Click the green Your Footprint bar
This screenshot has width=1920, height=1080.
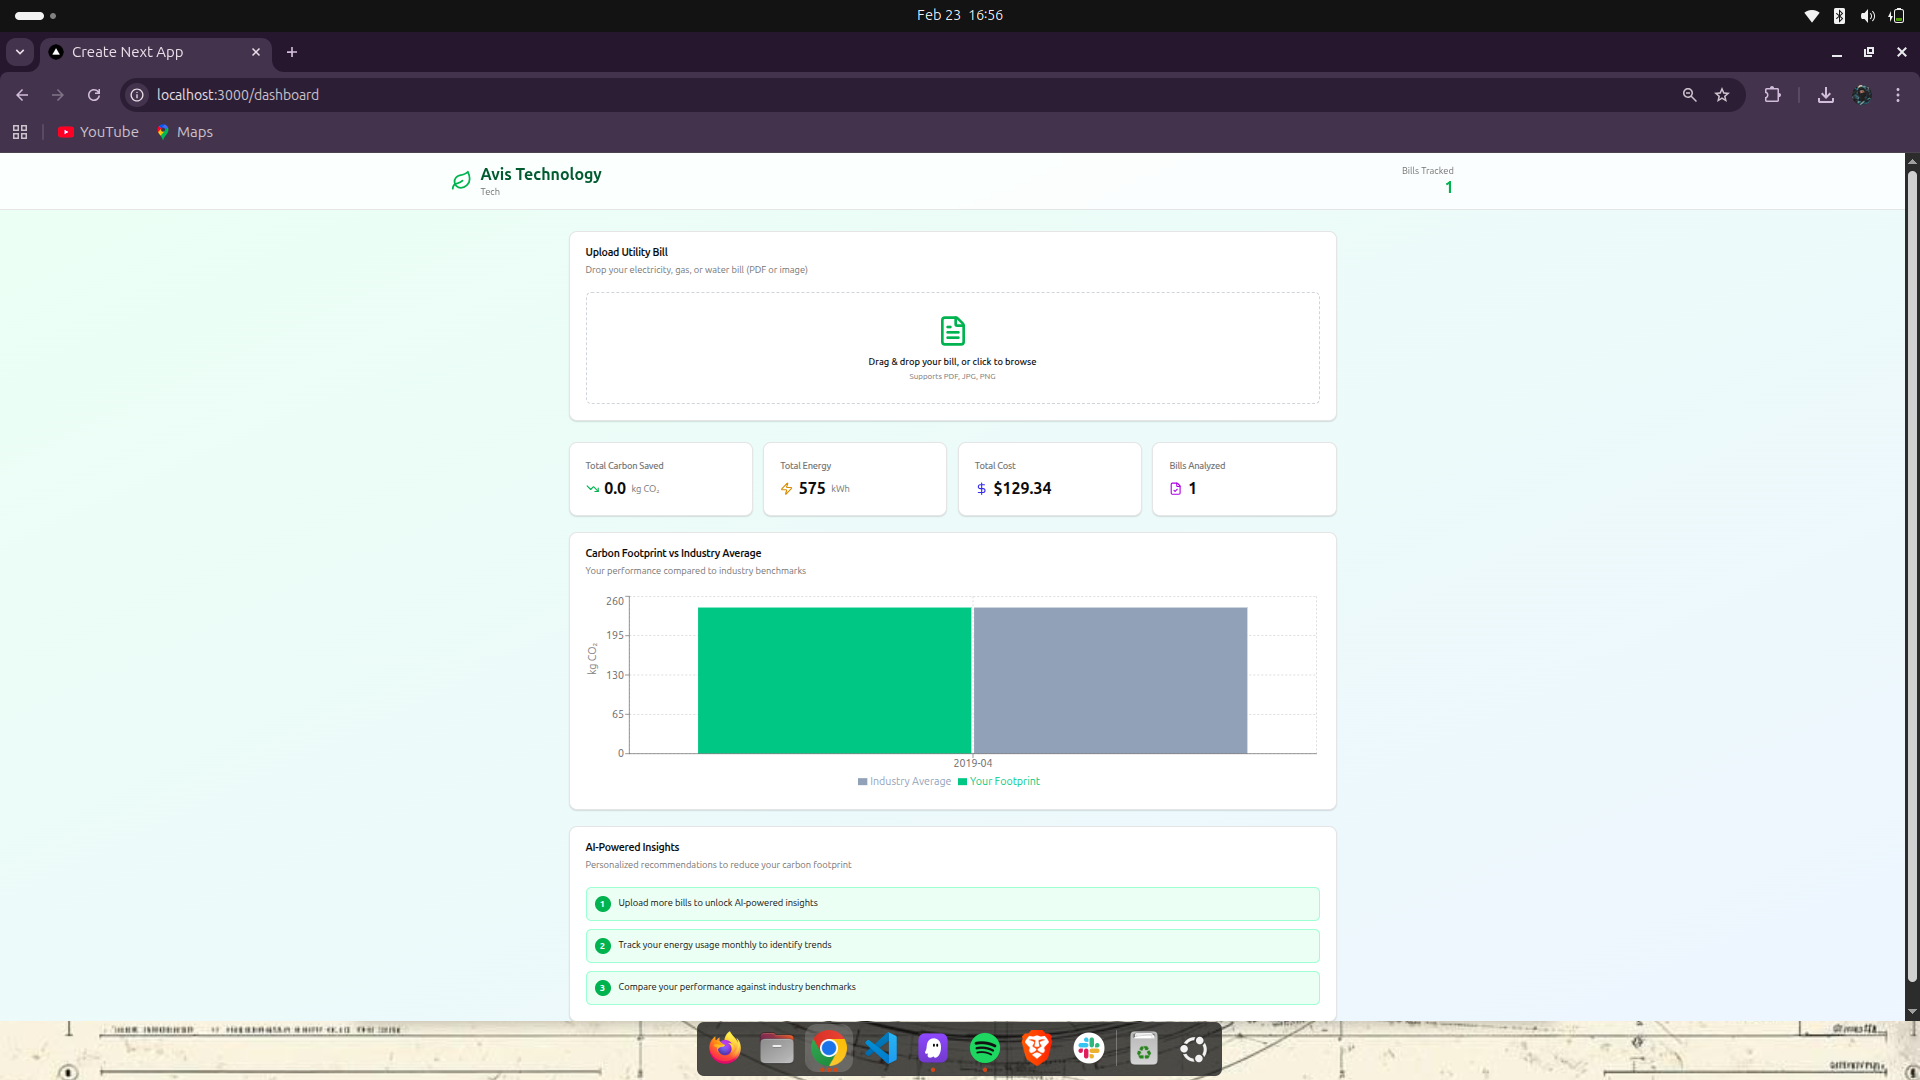point(834,680)
